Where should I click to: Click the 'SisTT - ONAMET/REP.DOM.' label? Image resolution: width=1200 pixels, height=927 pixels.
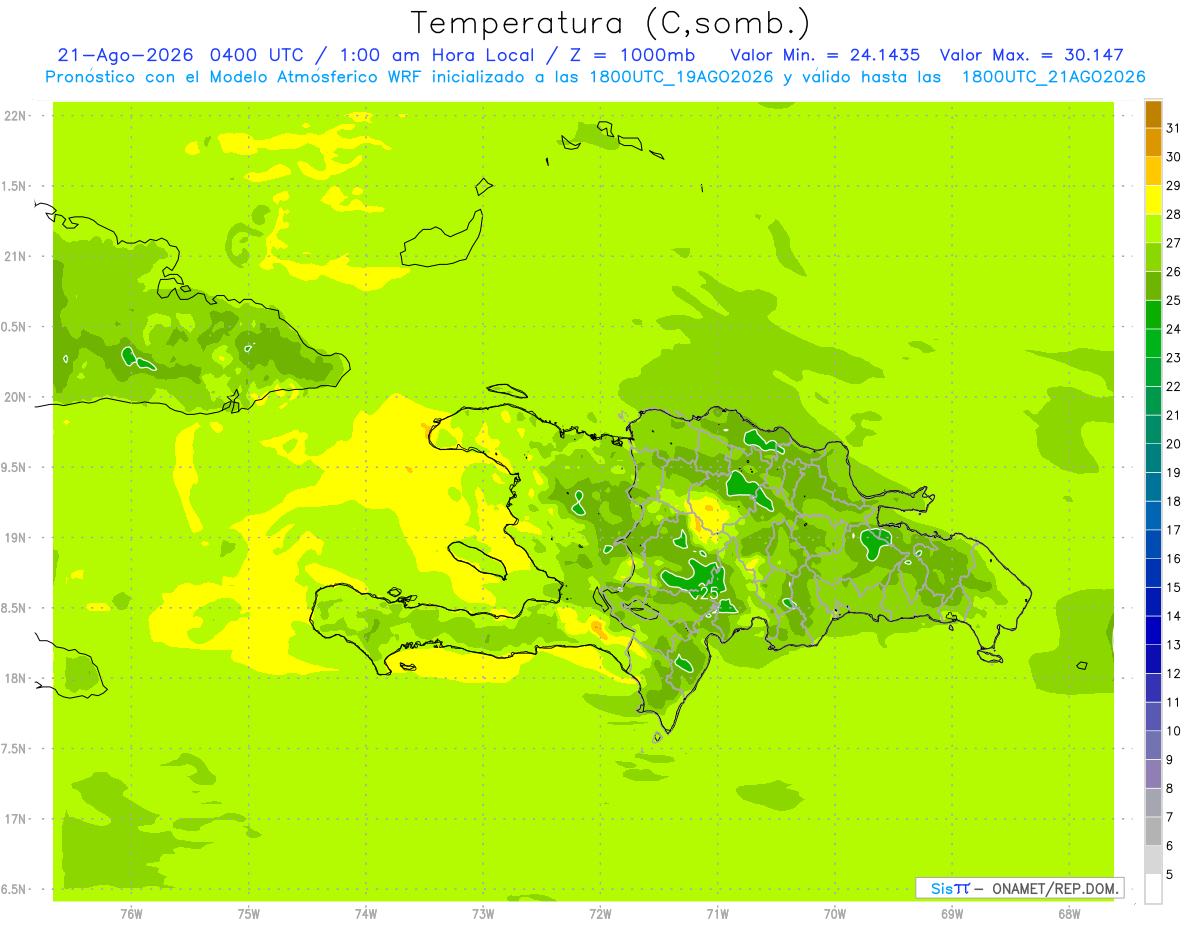point(1020,888)
